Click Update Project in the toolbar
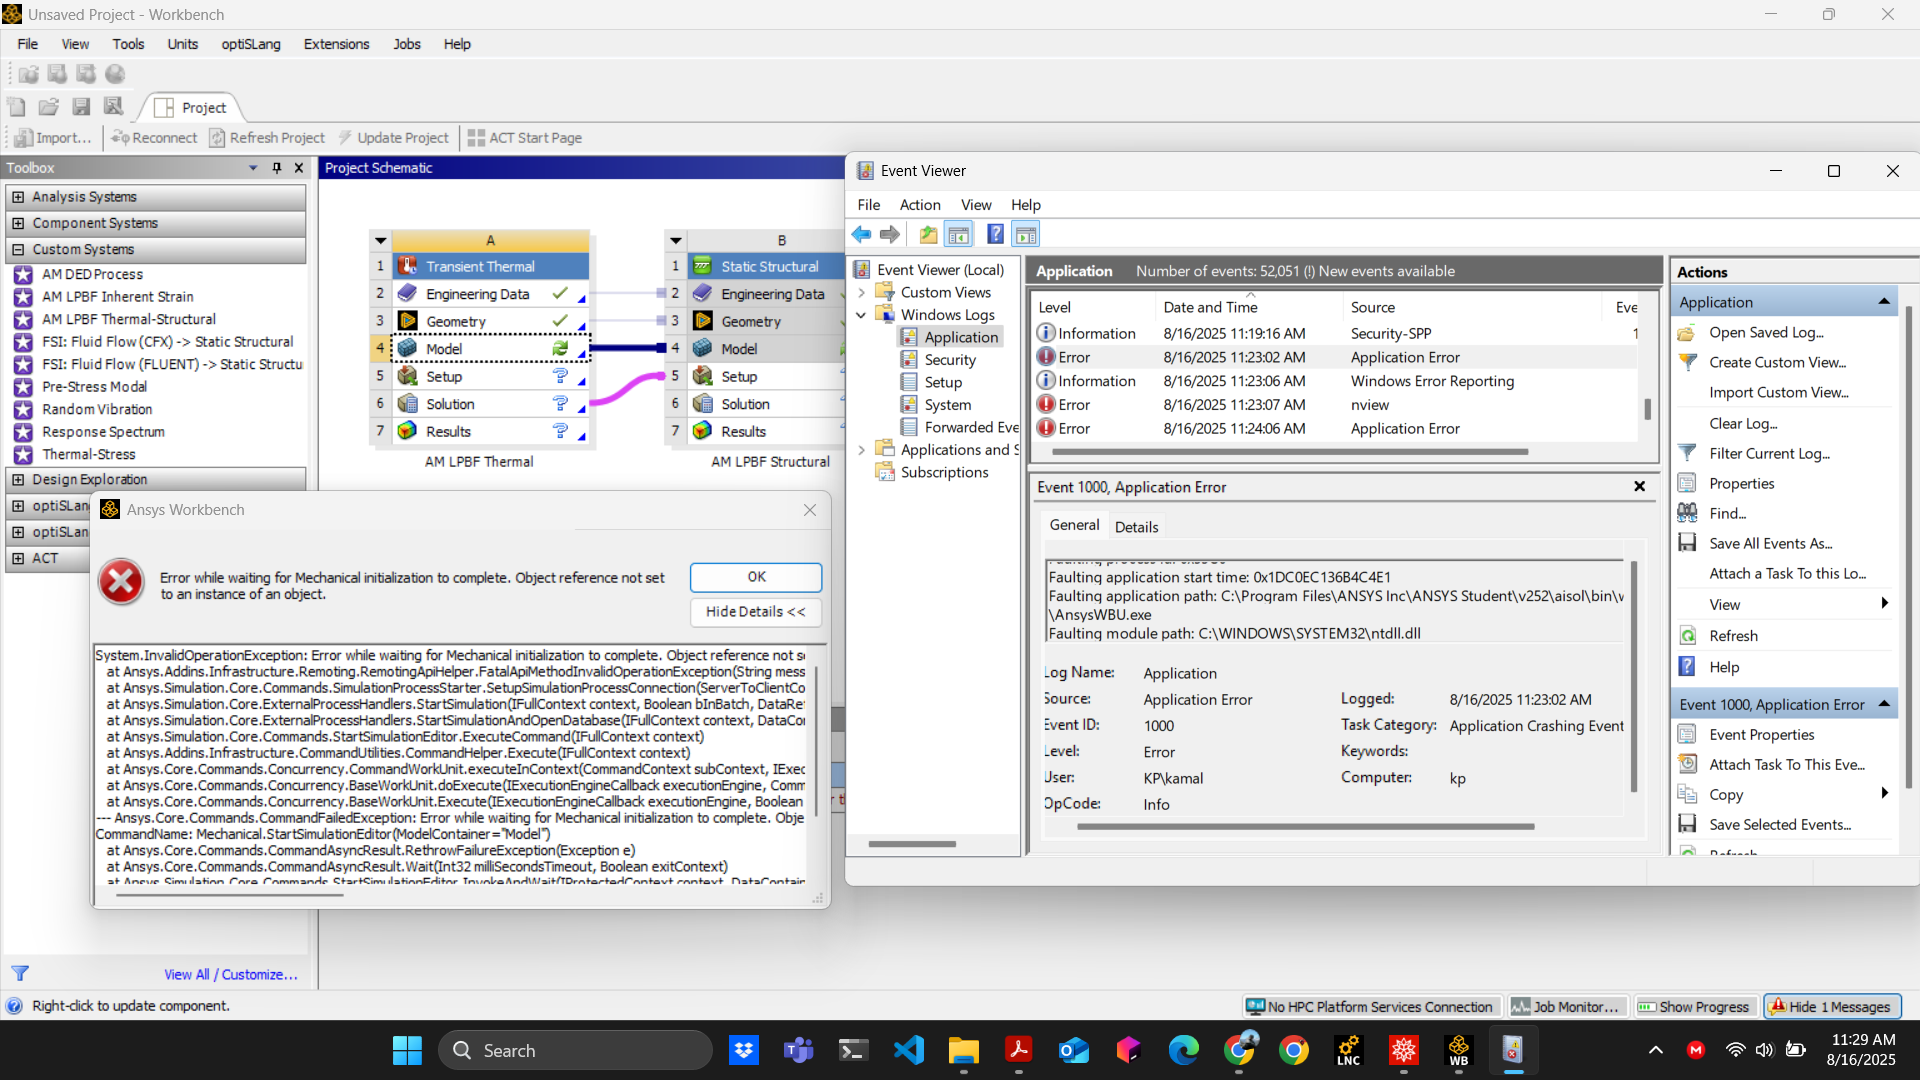Viewport: 1920px width, 1080px height. click(x=393, y=138)
